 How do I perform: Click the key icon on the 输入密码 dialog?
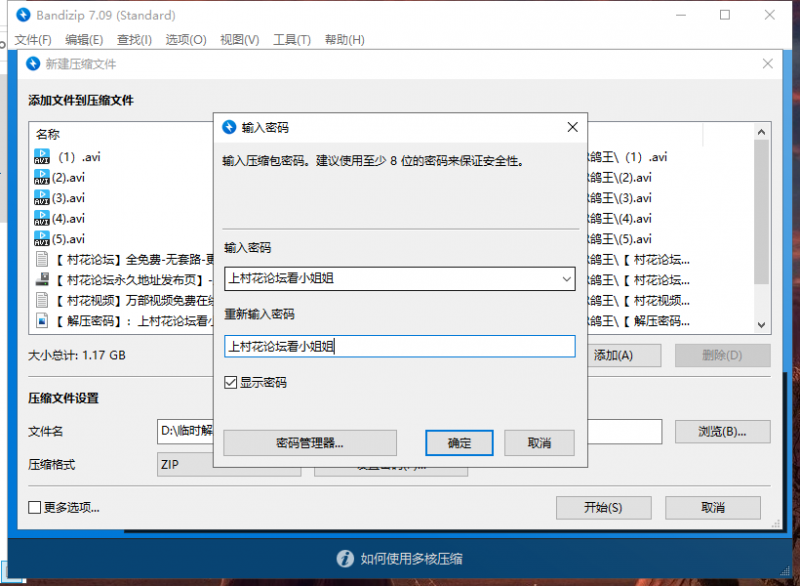[x=231, y=127]
